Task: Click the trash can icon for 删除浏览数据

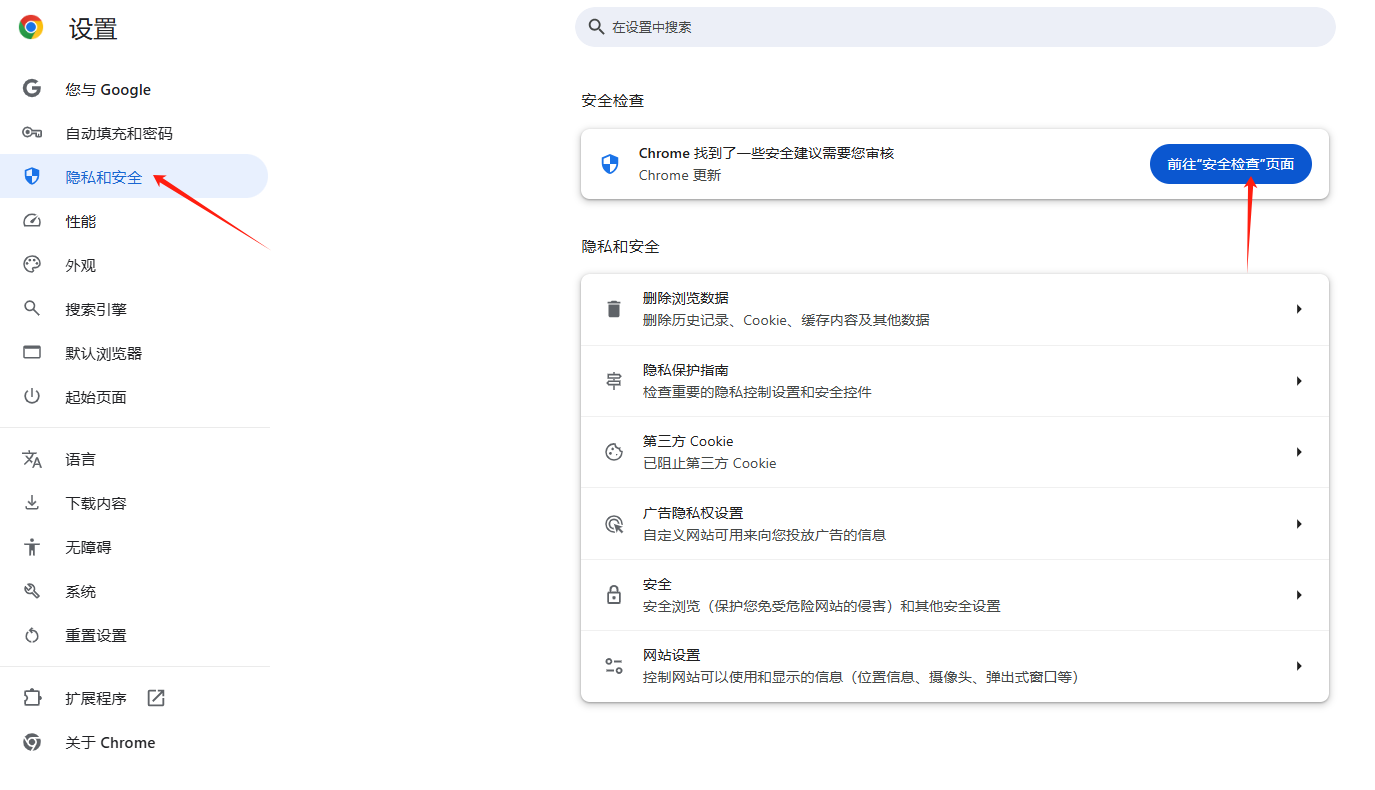Action: (x=614, y=309)
